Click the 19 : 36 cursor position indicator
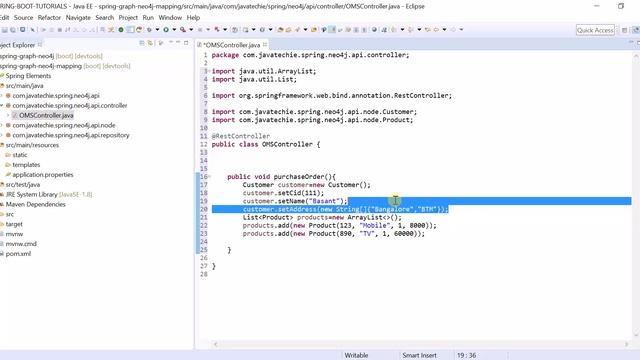This screenshot has width=640, height=360. point(466,356)
